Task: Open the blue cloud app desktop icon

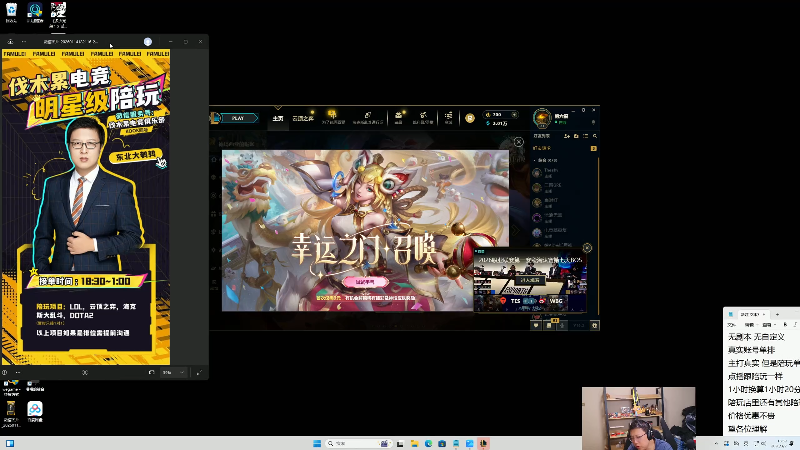Action: click(35, 412)
